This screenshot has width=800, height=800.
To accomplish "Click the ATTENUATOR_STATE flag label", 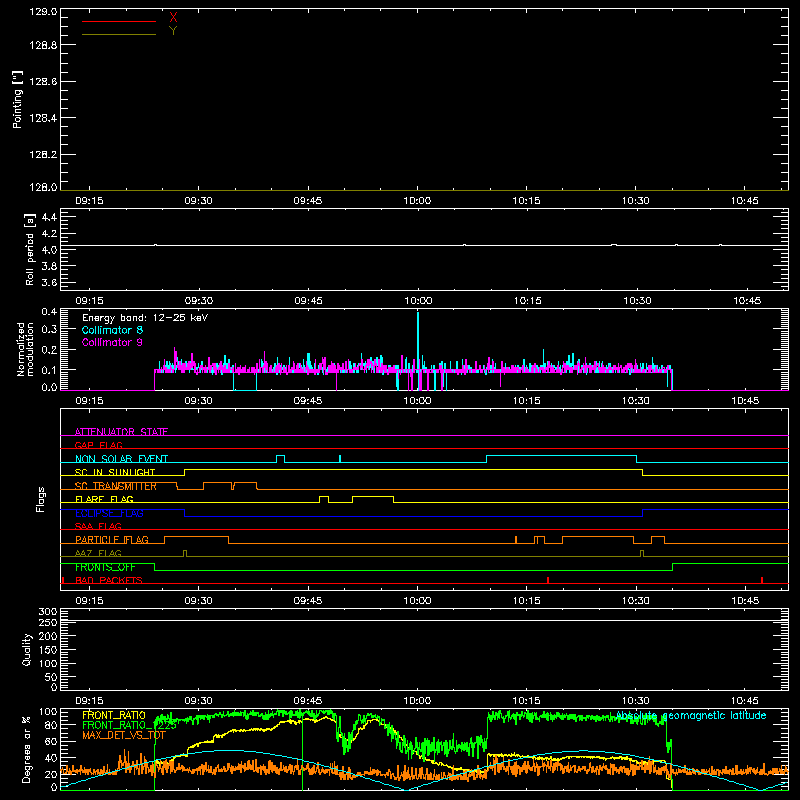I will (121, 432).
